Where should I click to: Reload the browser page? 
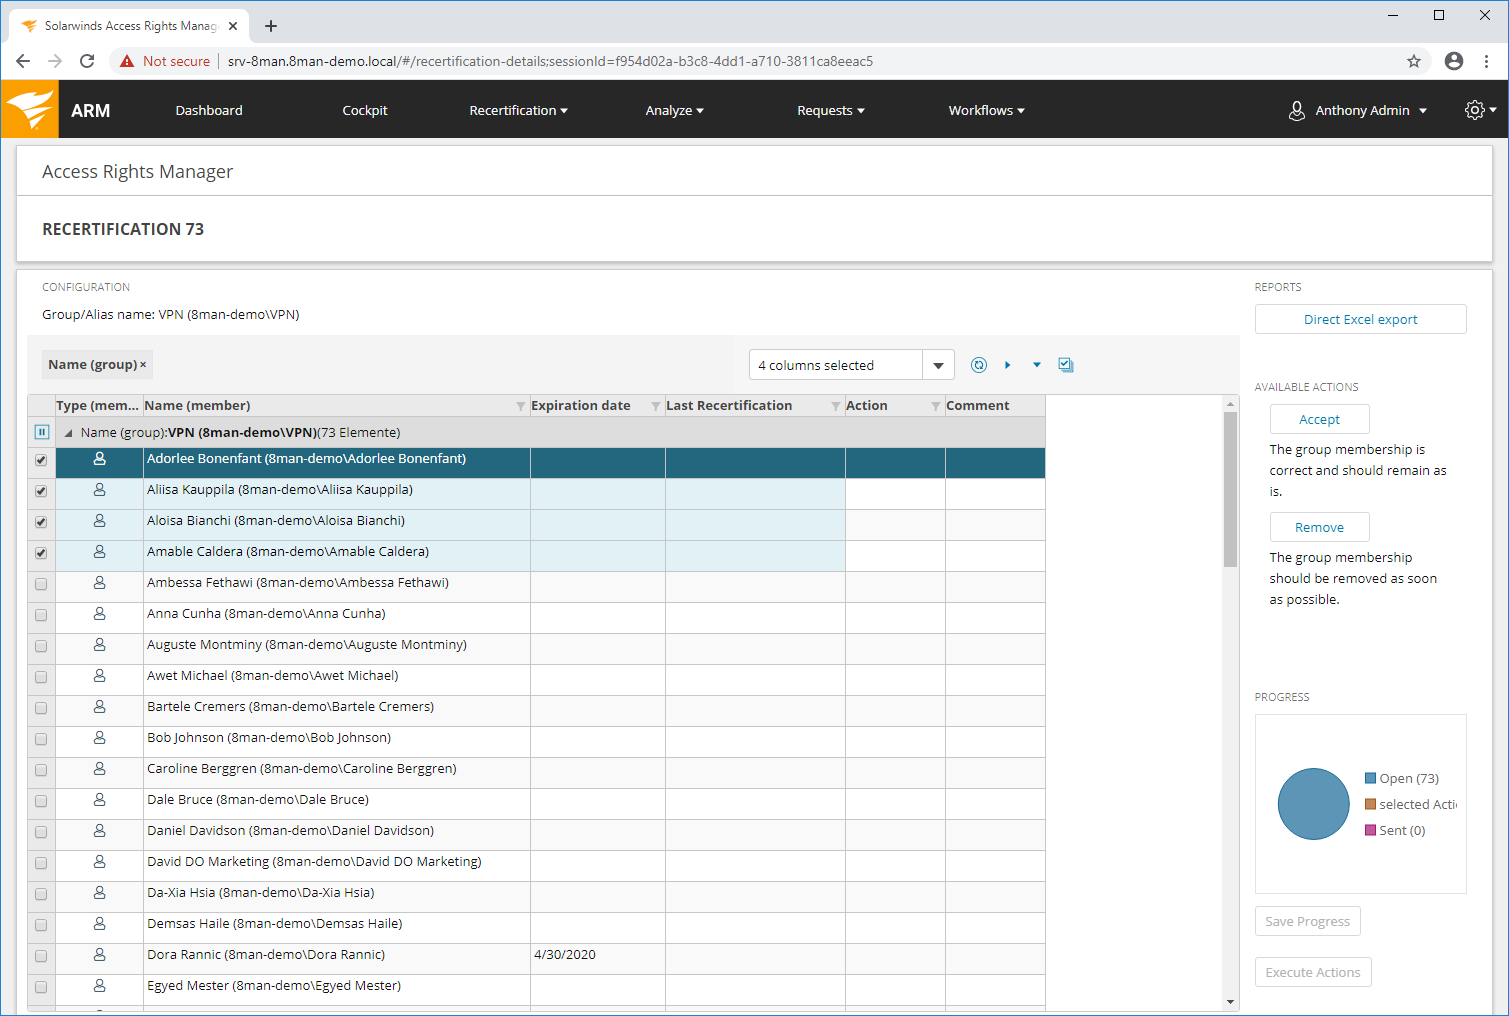(x=87, y=61)
